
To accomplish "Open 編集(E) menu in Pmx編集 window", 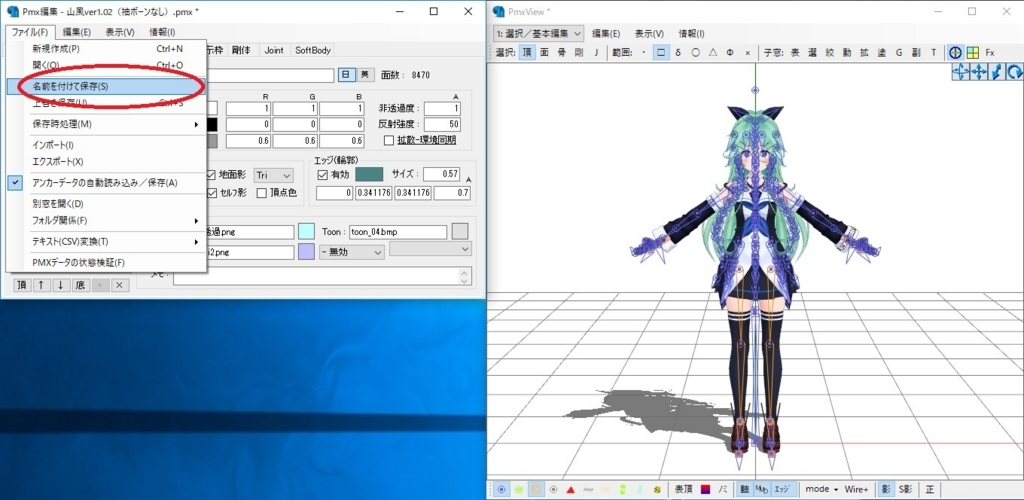I will pos(77,32).
